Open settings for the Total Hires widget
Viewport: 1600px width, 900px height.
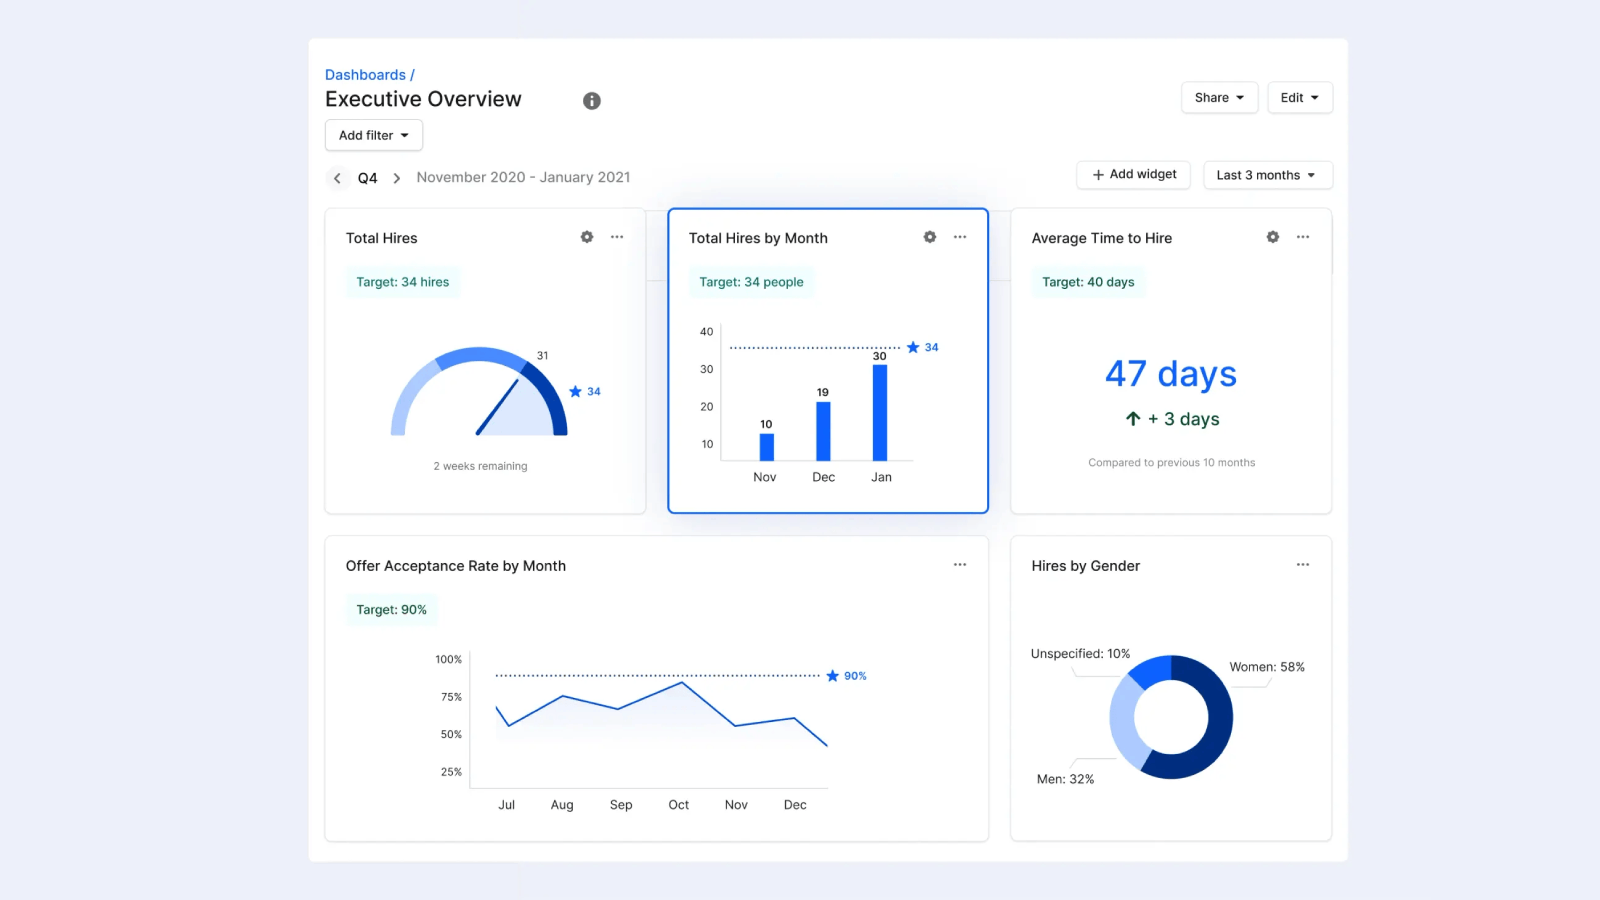[x=587, y=237]
